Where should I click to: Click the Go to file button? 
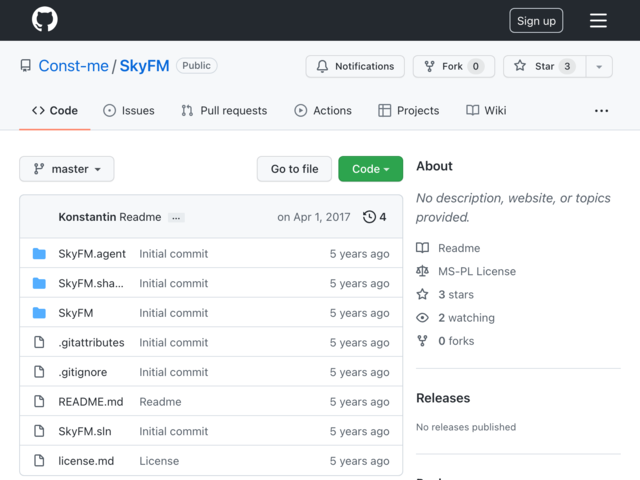pyautogui.click(x=294, y=169)
